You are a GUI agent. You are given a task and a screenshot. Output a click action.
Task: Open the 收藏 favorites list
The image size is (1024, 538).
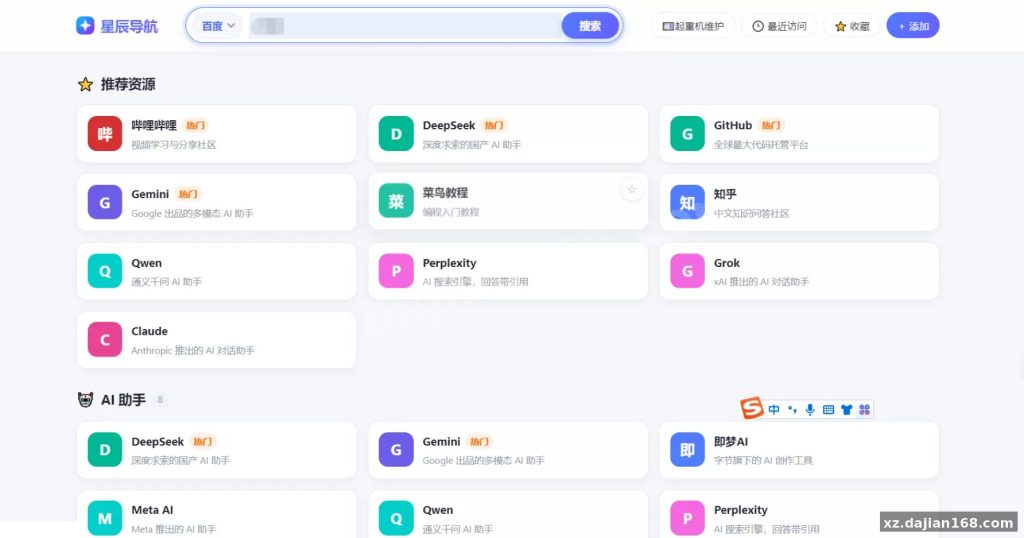(x=852, y=26)
